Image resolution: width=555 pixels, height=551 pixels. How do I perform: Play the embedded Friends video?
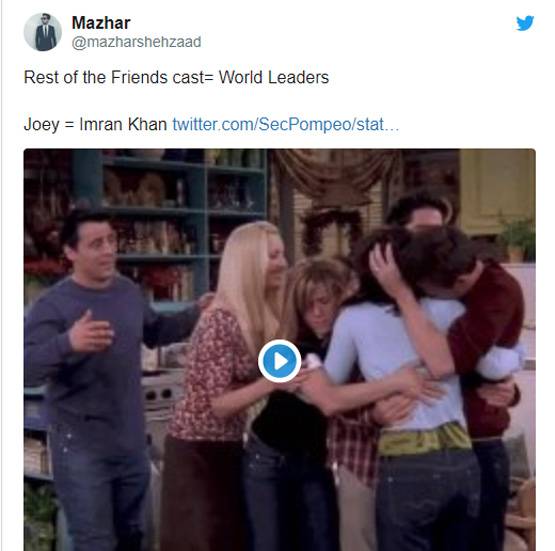coord(280,361)
